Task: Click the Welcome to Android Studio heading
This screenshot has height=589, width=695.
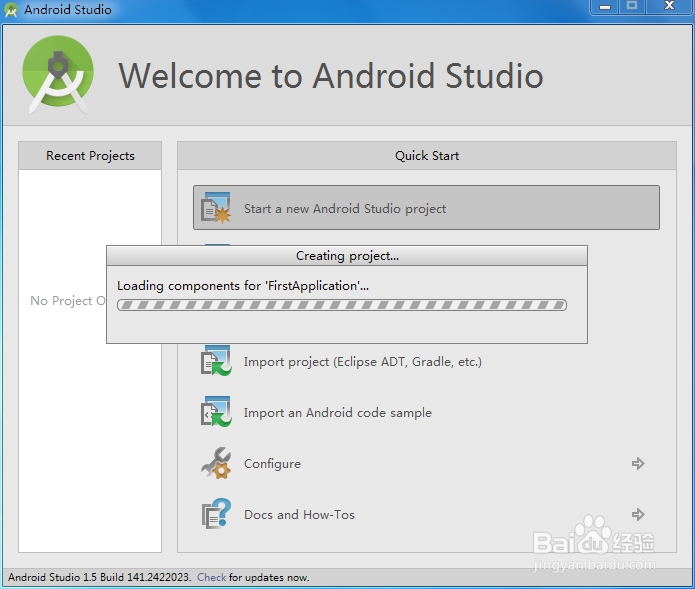Action: (331, 76)
